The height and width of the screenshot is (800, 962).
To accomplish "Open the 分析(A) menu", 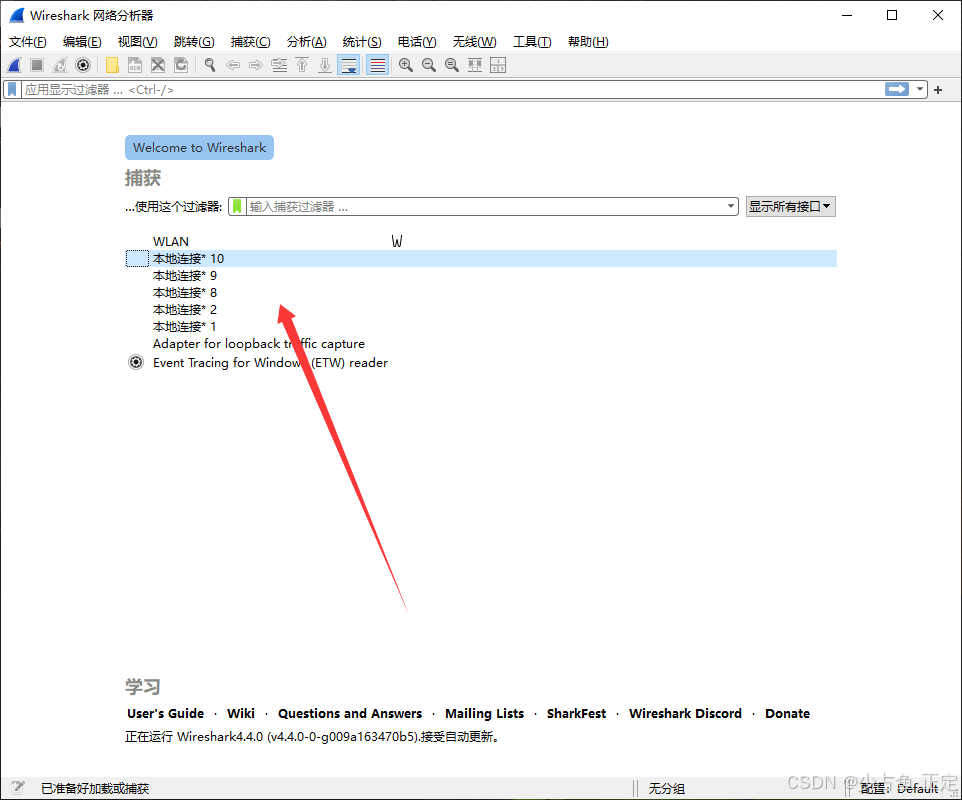I will point(307,42).
